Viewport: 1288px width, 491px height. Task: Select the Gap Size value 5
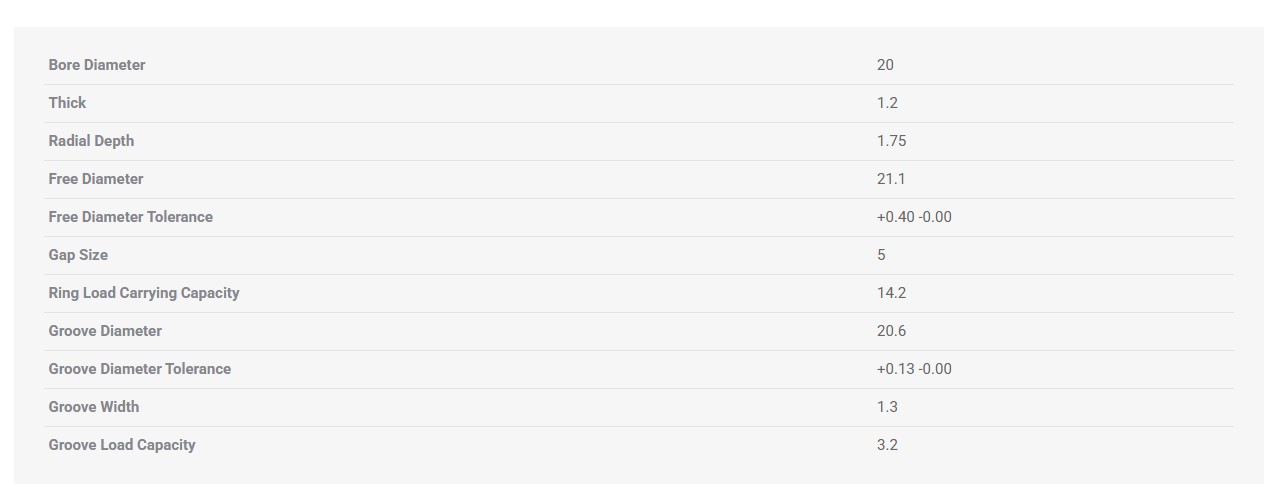(x=881, y=255)
